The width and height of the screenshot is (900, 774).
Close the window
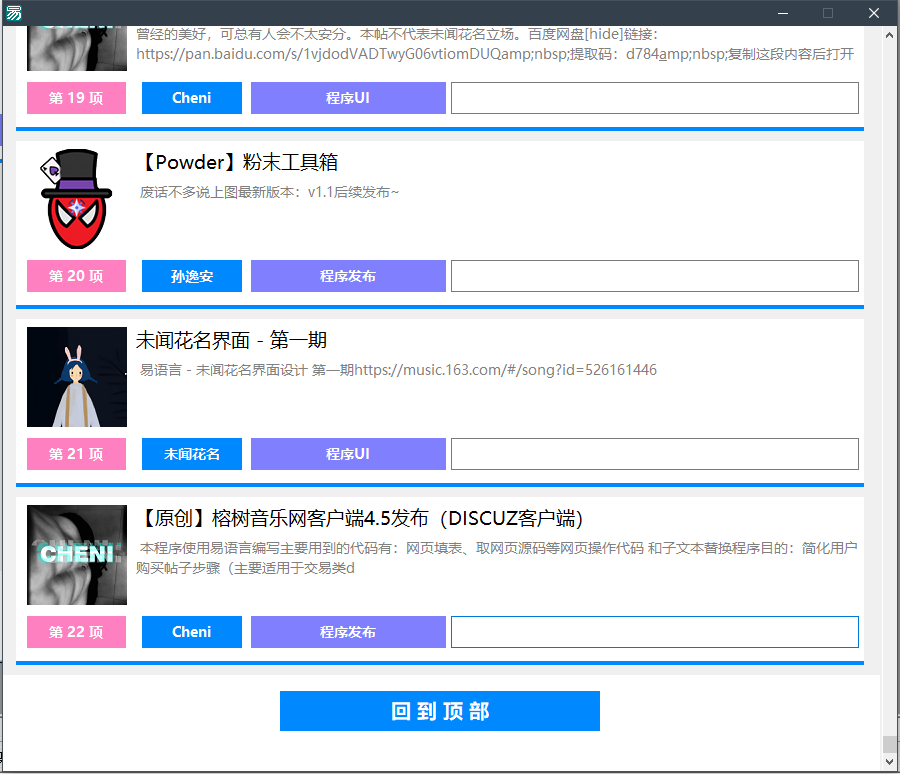tap(874, 13)
